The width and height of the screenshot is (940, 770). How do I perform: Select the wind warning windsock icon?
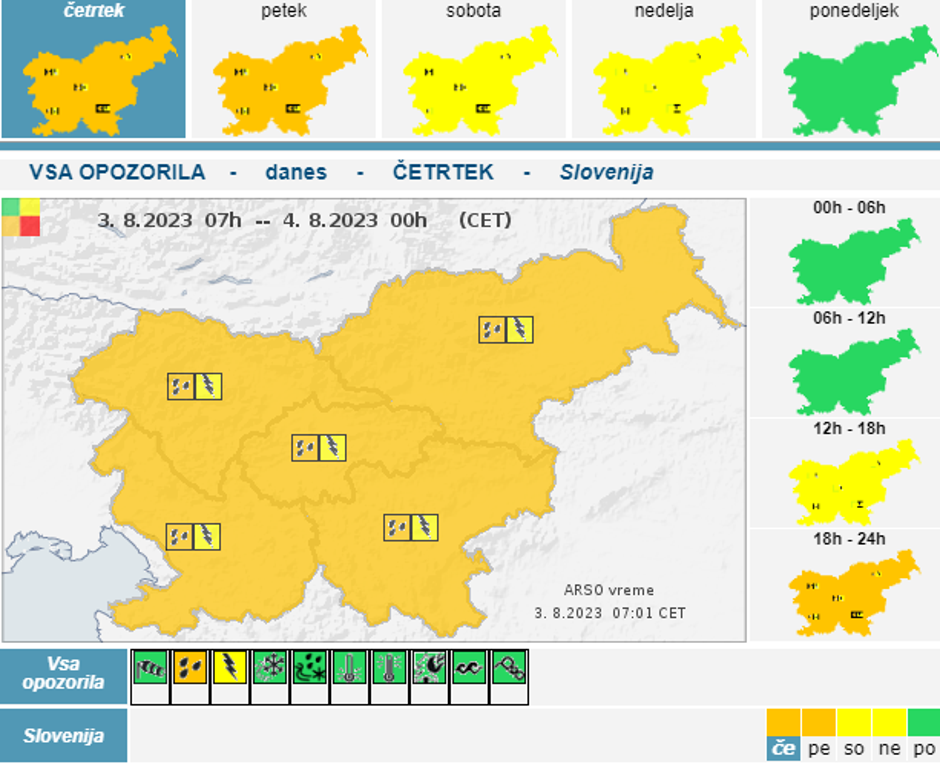pyautogui.click(x=149, y=666)
